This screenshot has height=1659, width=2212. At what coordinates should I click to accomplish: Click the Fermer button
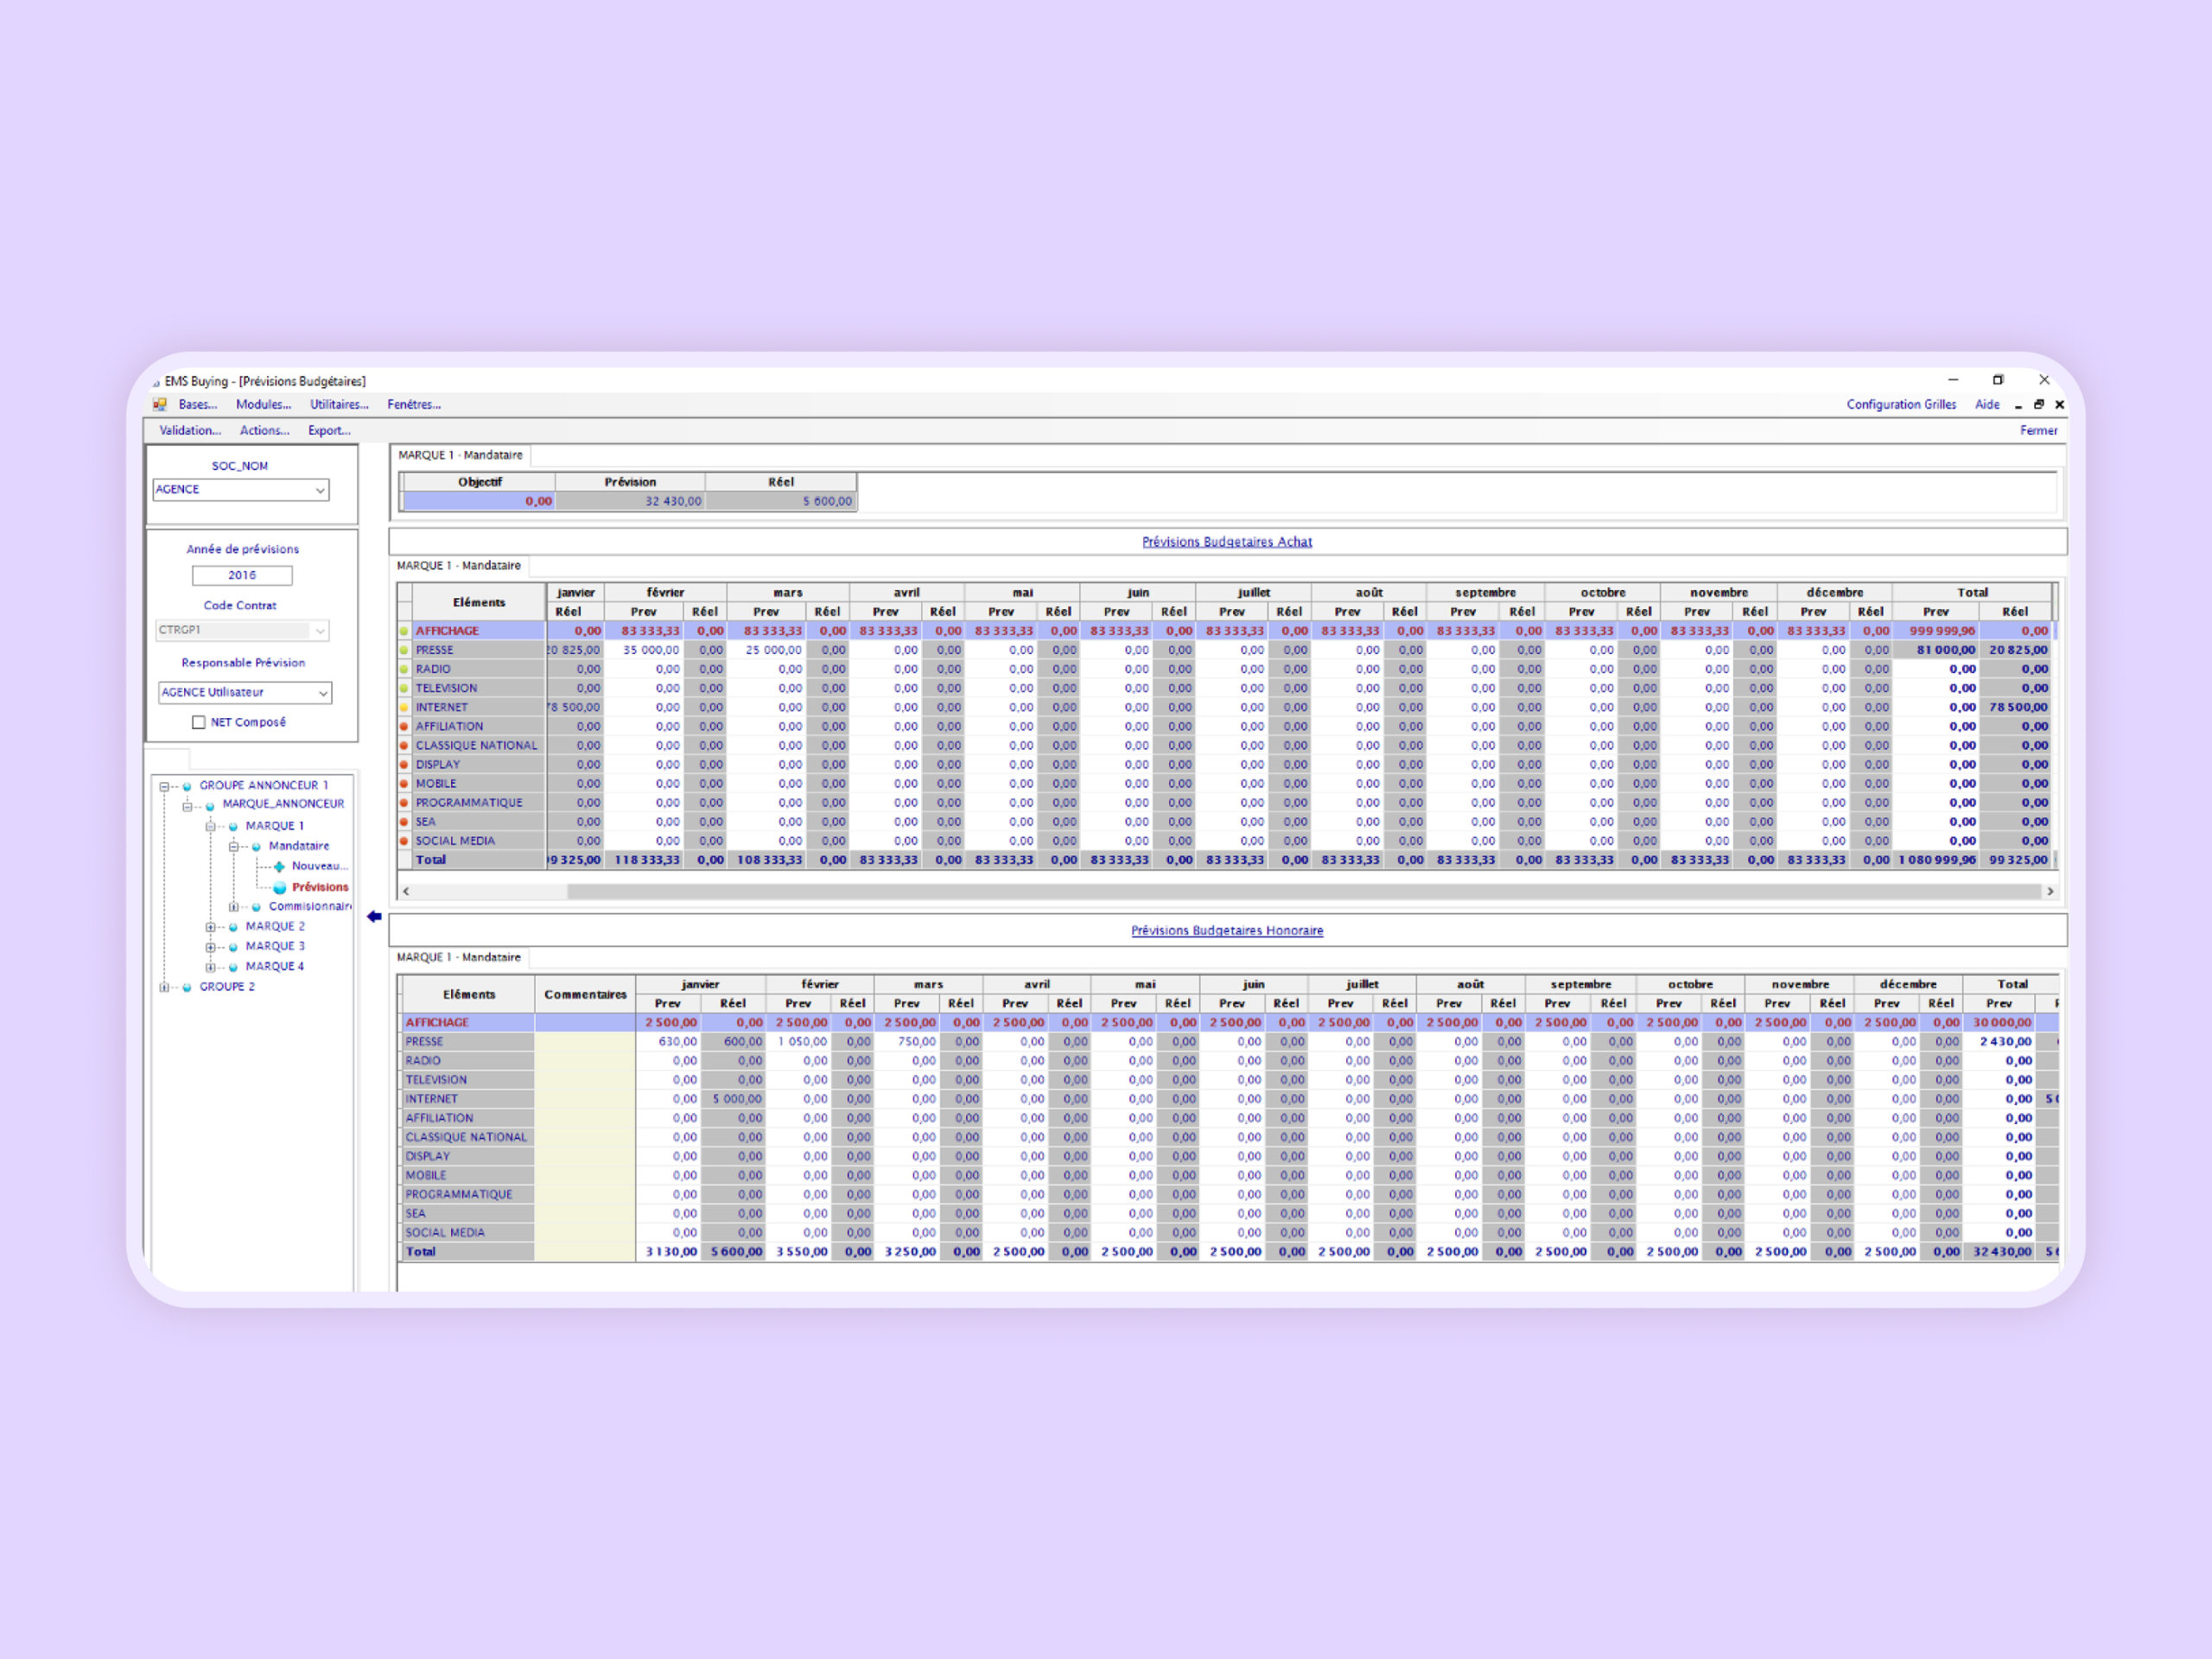2038,430
